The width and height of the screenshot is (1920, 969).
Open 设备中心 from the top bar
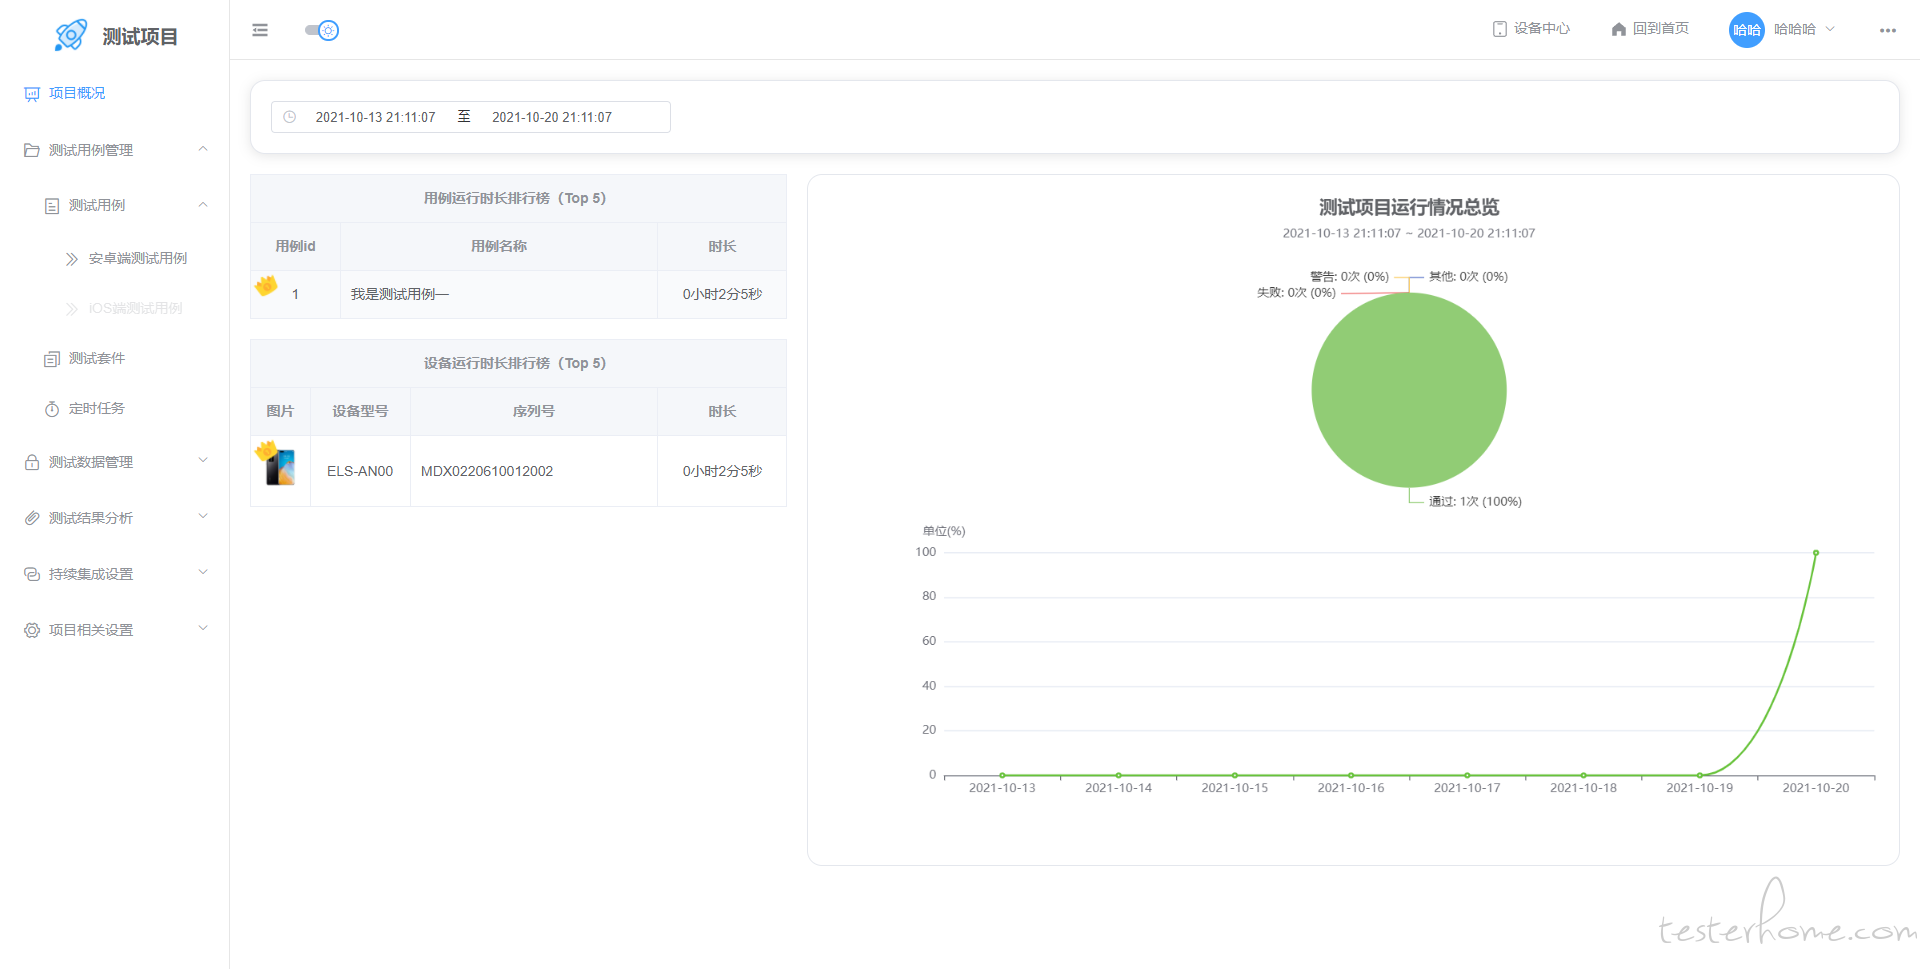(1531, 29)
